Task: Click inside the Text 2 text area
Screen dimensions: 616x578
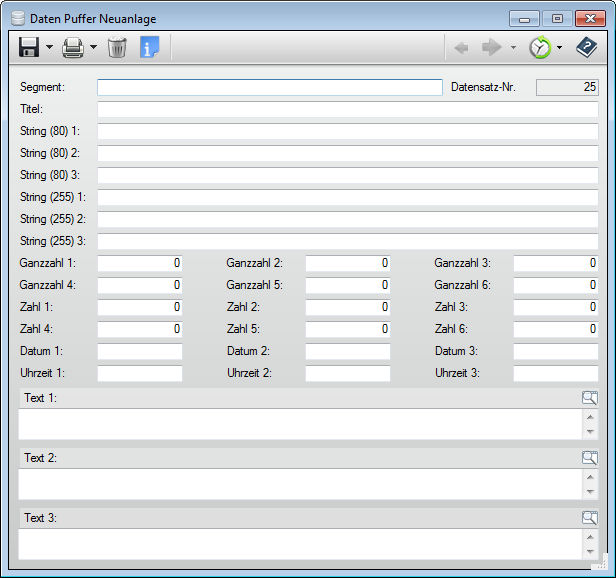Action: [x=300, y=484]
